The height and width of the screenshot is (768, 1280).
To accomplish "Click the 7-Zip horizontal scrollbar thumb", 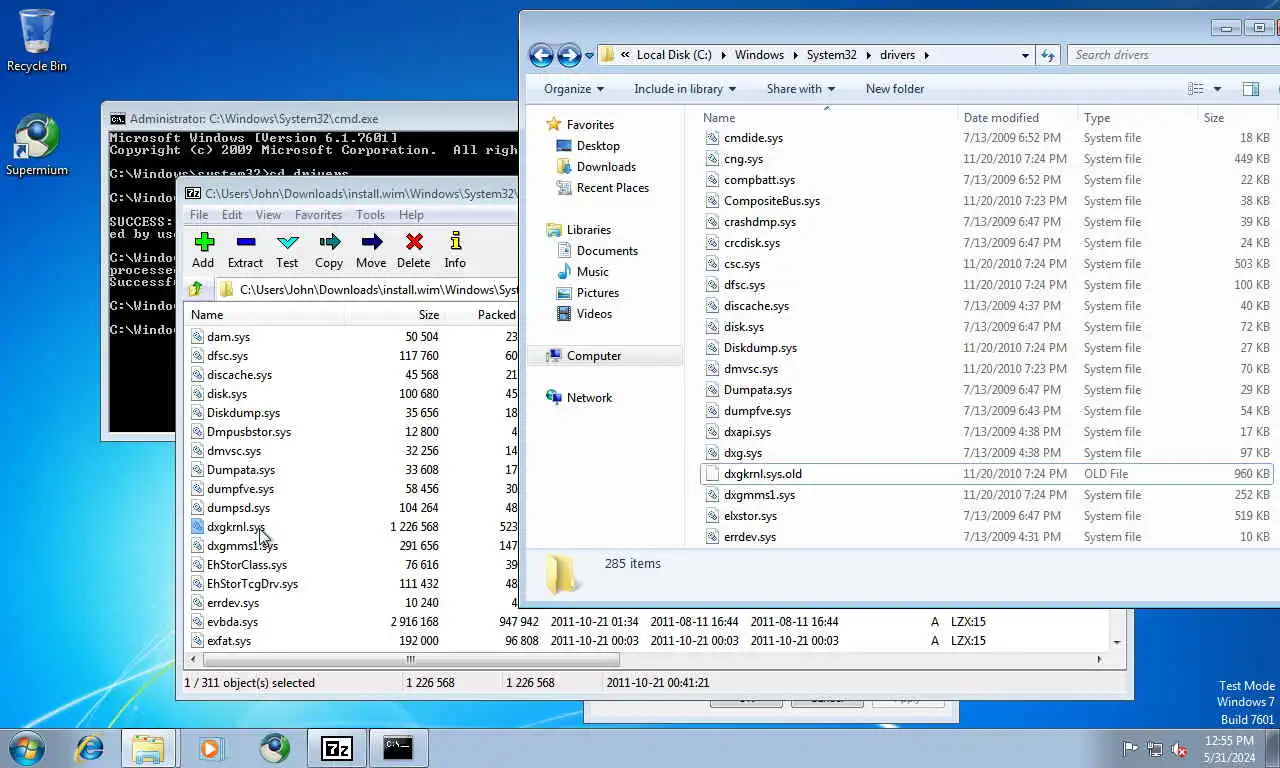I will pos(411,659).
